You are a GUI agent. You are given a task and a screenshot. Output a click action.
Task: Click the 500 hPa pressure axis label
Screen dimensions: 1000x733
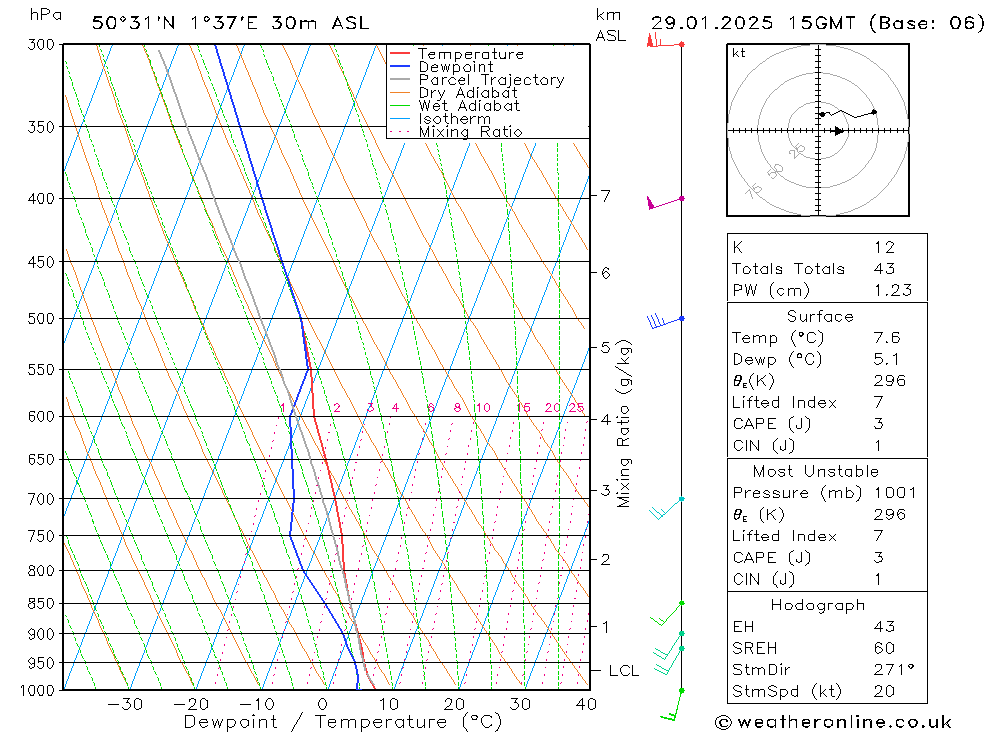tap(41, 318)
